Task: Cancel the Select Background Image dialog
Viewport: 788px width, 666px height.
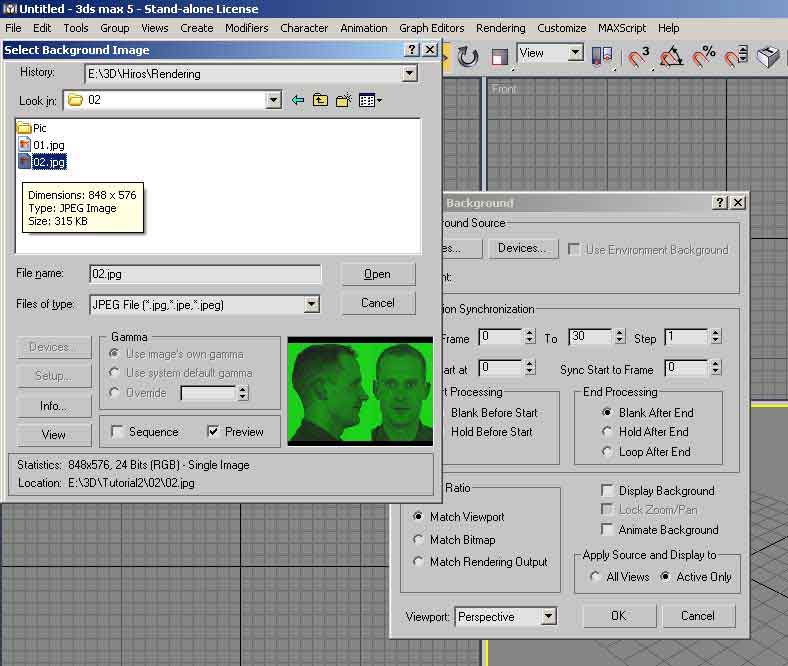Action: coord(378,303)
